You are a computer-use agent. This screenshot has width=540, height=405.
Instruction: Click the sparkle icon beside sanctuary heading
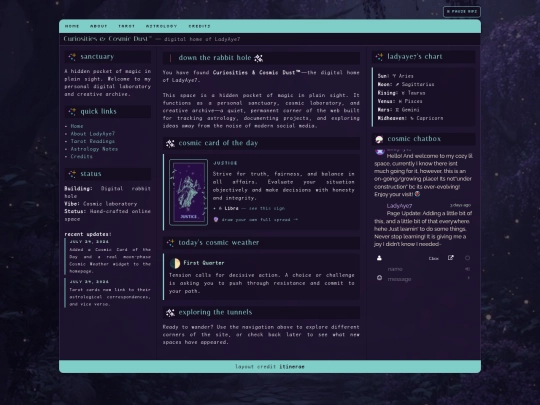72,57
